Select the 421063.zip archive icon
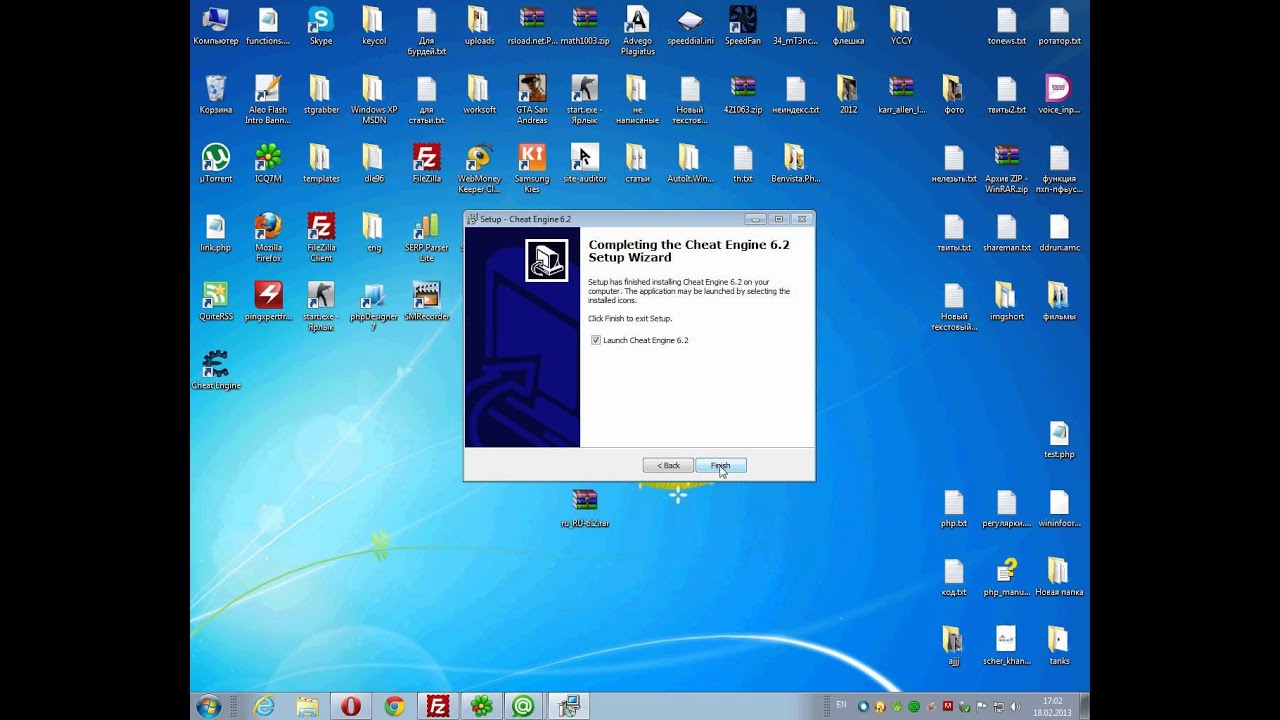Screen dimensions: 1280x720 click(x=743, y=94)
